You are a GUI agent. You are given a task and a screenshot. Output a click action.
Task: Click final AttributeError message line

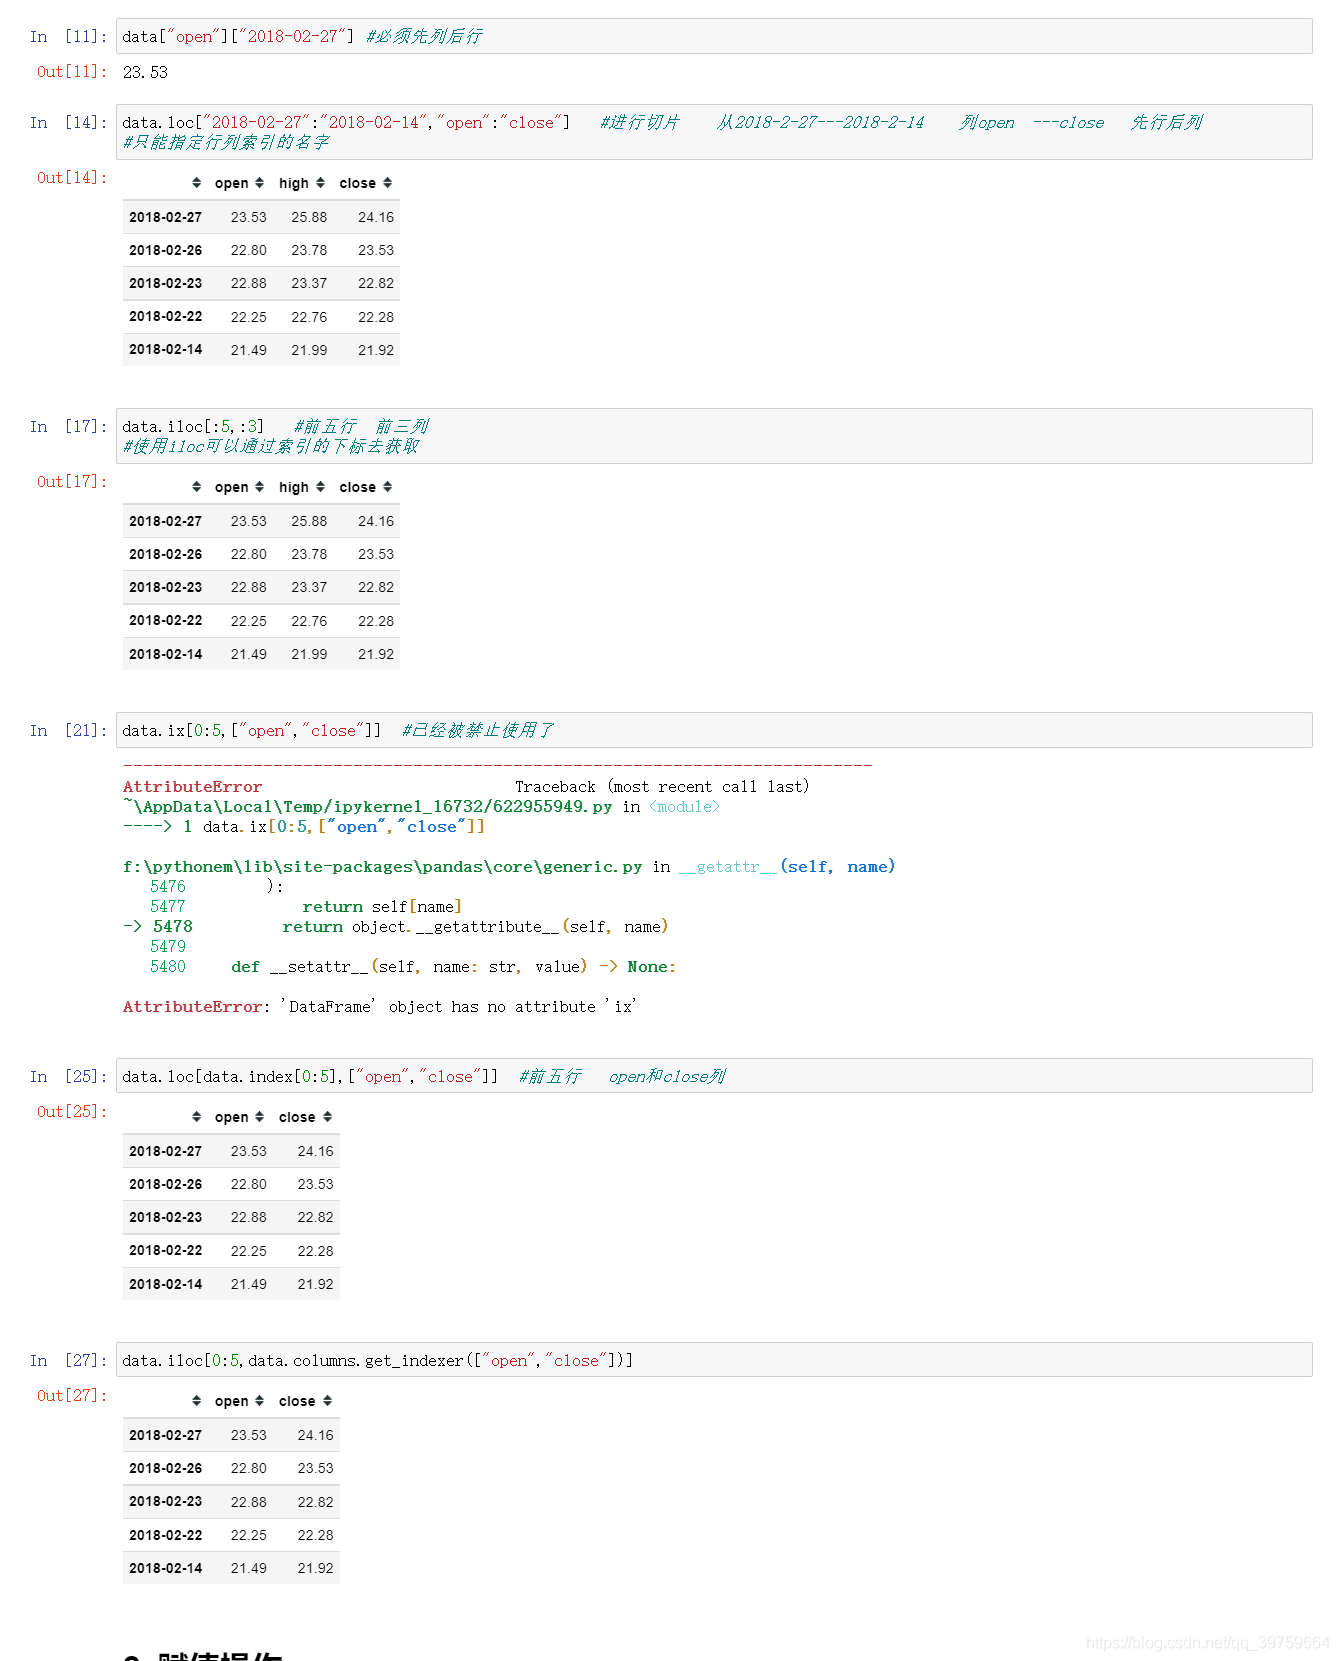pyautogui.click(x=379, y=1007)
